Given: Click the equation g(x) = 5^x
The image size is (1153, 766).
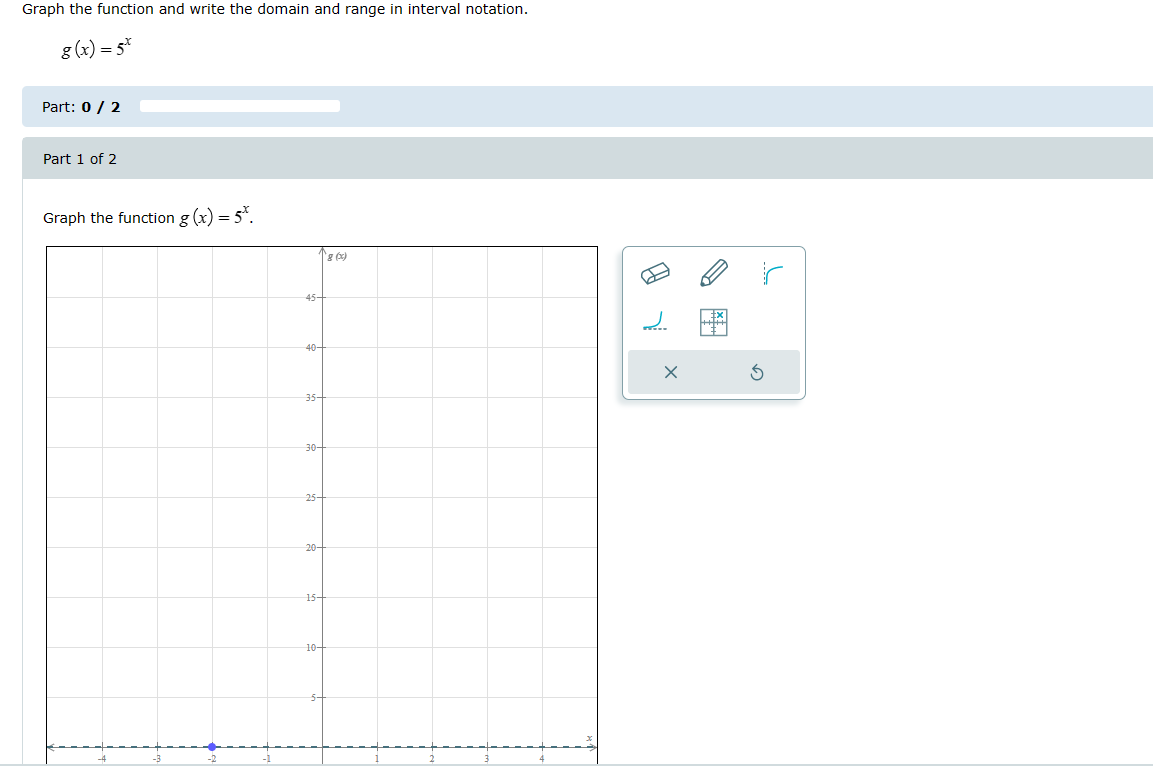Looking at the screenshot, I should (95, 45).
